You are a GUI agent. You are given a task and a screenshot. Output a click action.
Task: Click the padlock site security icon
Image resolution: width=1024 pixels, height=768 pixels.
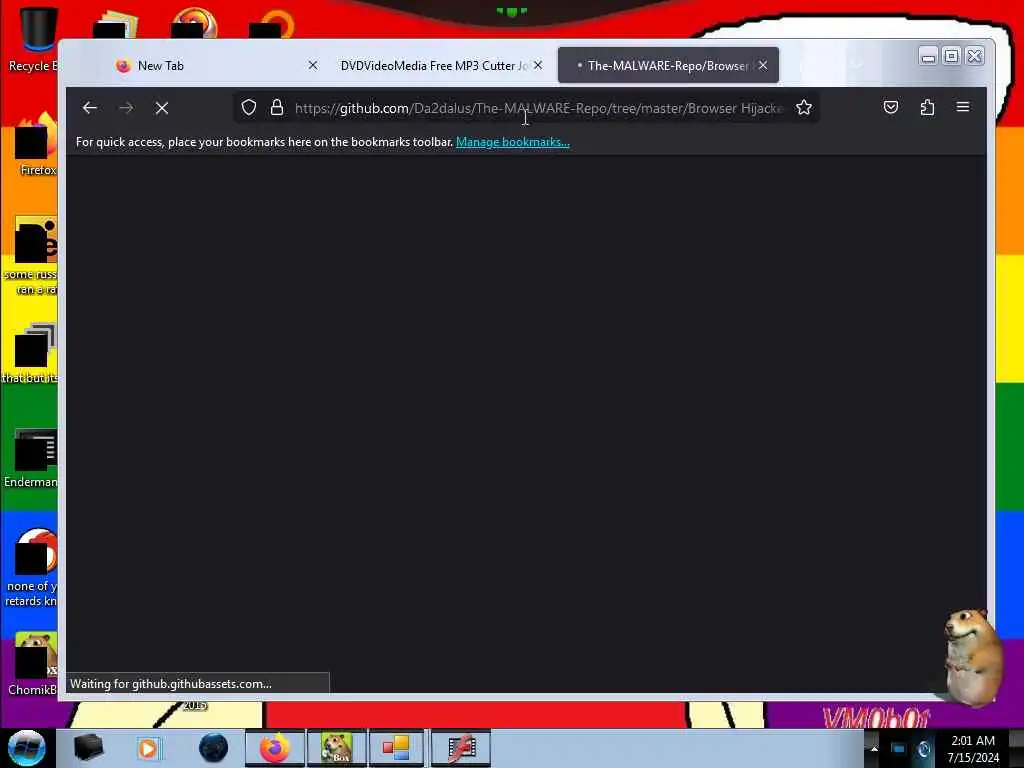(x=277, y=107)
